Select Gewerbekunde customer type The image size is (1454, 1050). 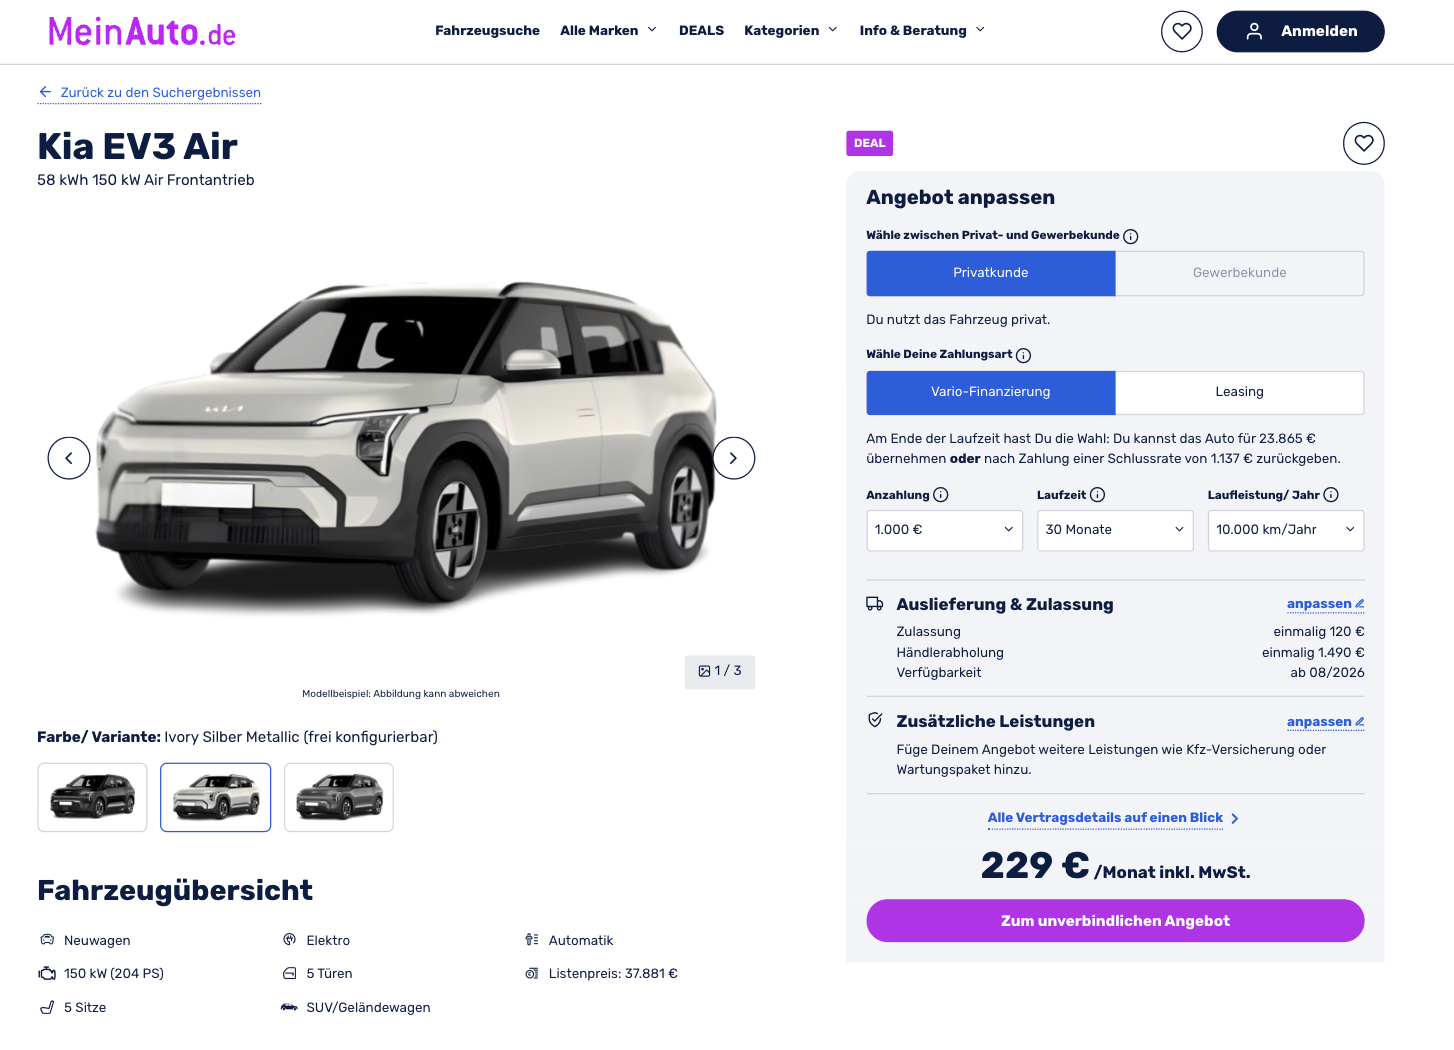(1239, 273)
